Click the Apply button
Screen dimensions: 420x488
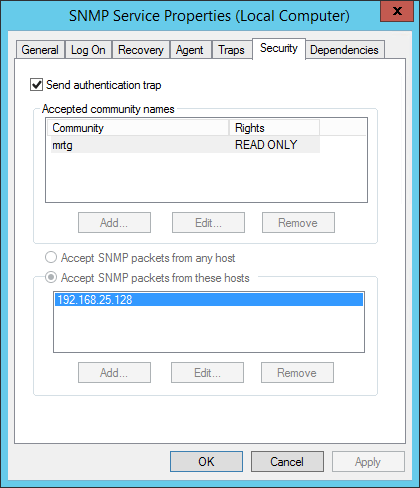[368, 461]
